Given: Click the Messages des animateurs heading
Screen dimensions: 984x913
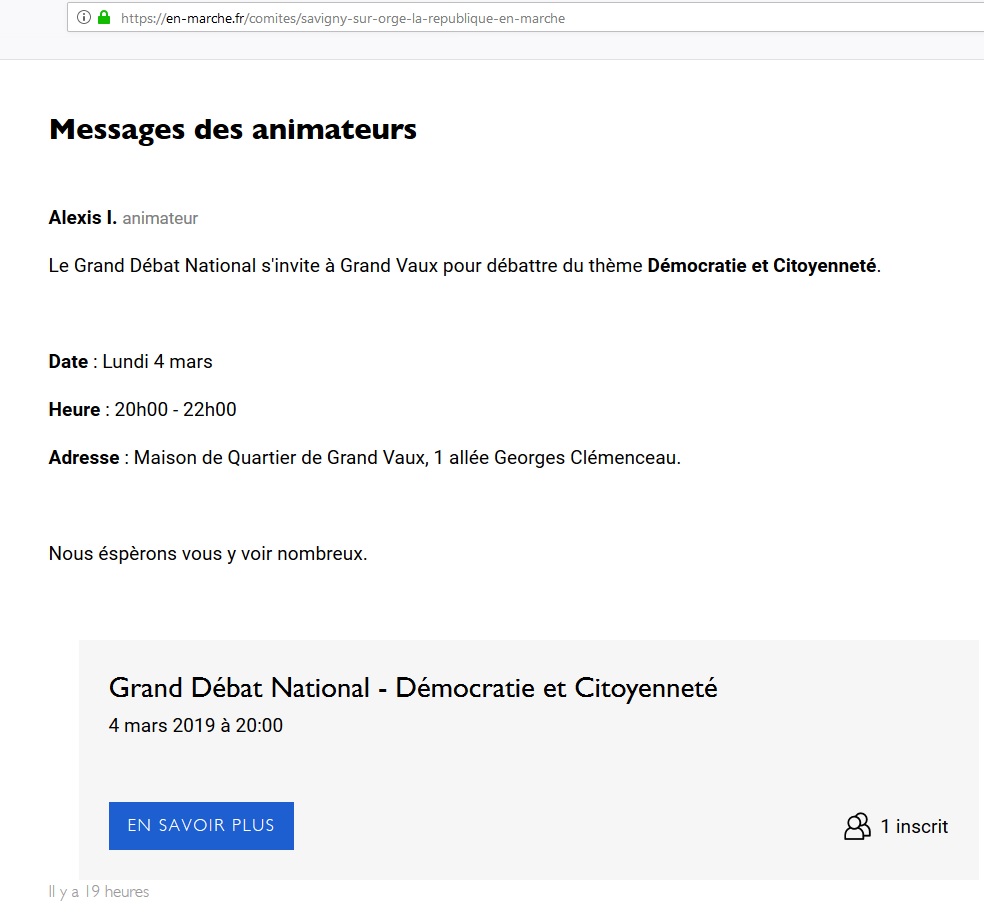Looking at the screenshot, I should click(x=232, y=128).
